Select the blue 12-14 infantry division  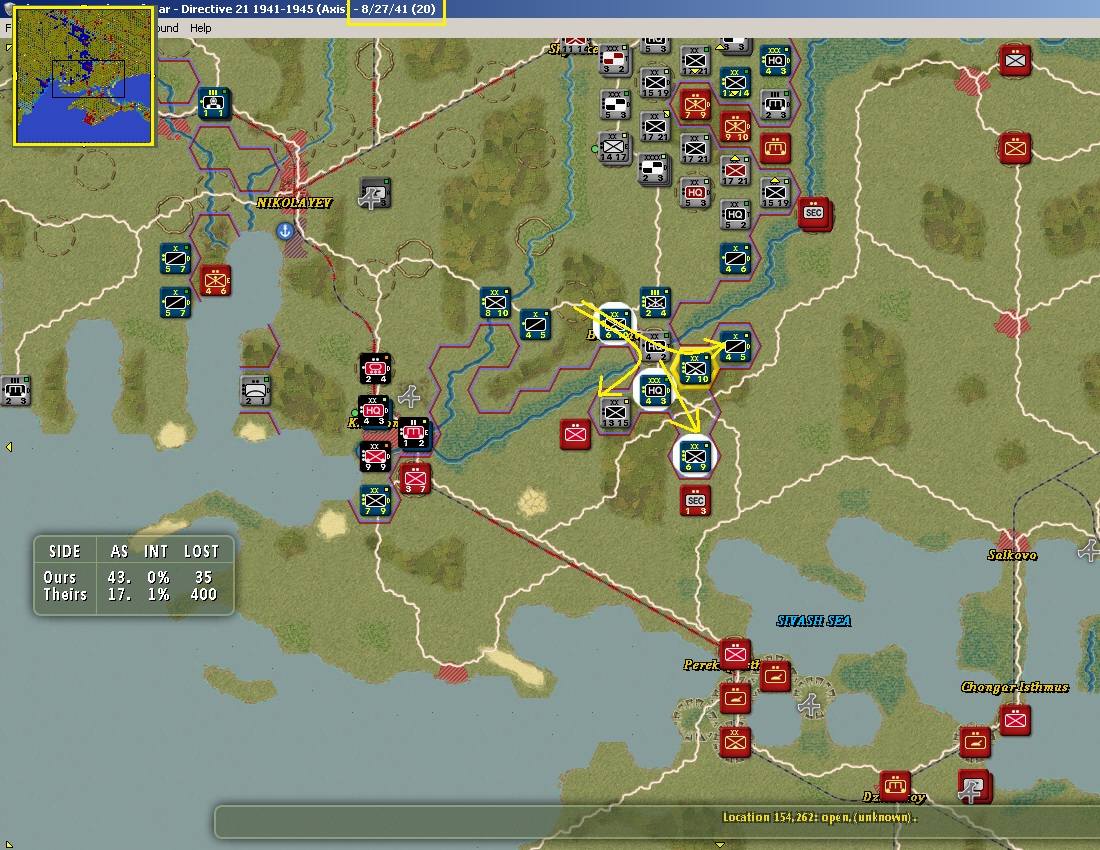pyautogui.click(x=735, y=83)
